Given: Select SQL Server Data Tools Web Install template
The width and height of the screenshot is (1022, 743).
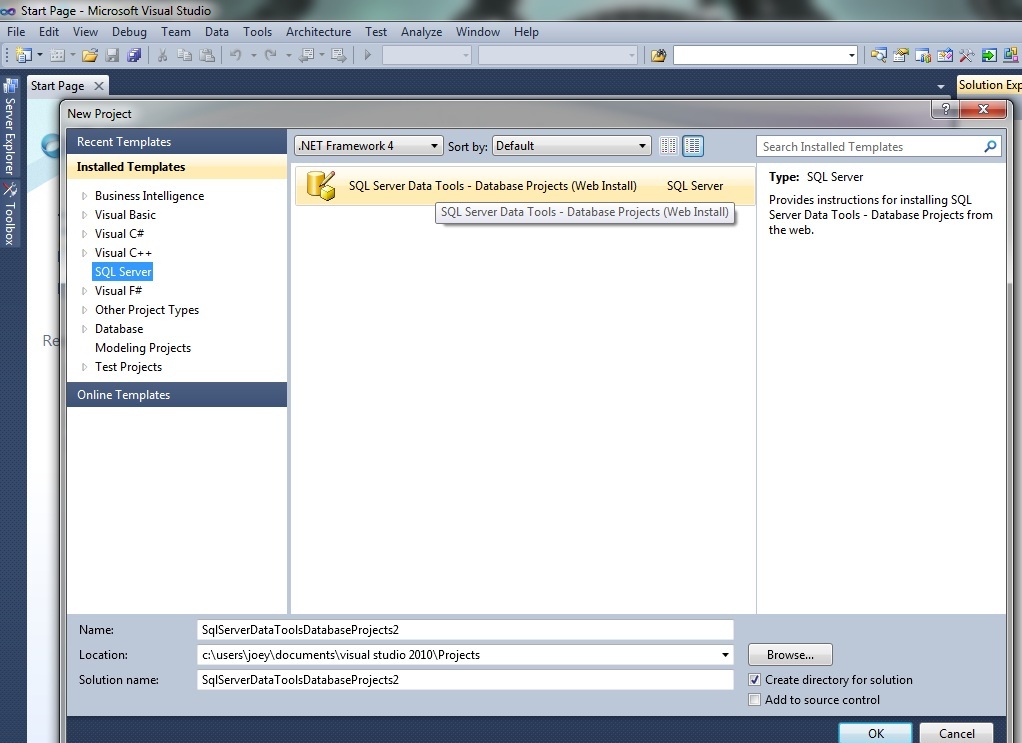Looking at the screenshot, I should pyautogui.click(x=525, y=186).
